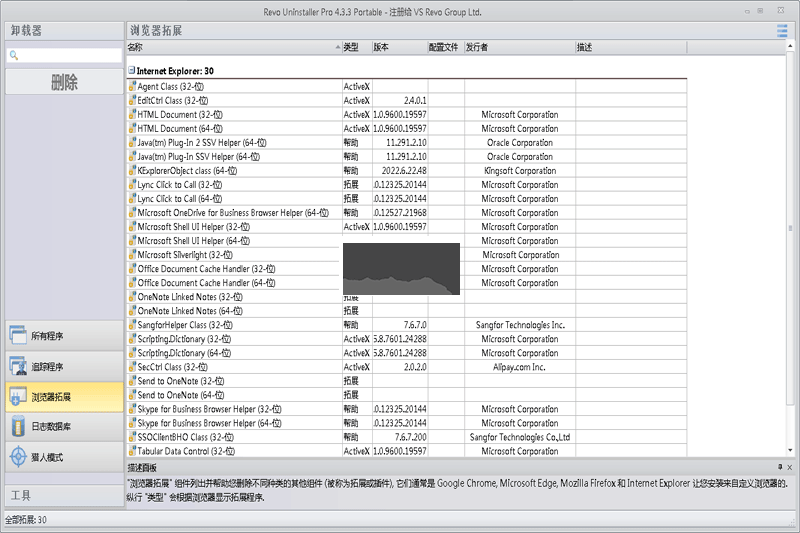Click the search magnifier icon
Image resolution: width=800 pixels, height=533 pixels.
(x=14, y=55)
